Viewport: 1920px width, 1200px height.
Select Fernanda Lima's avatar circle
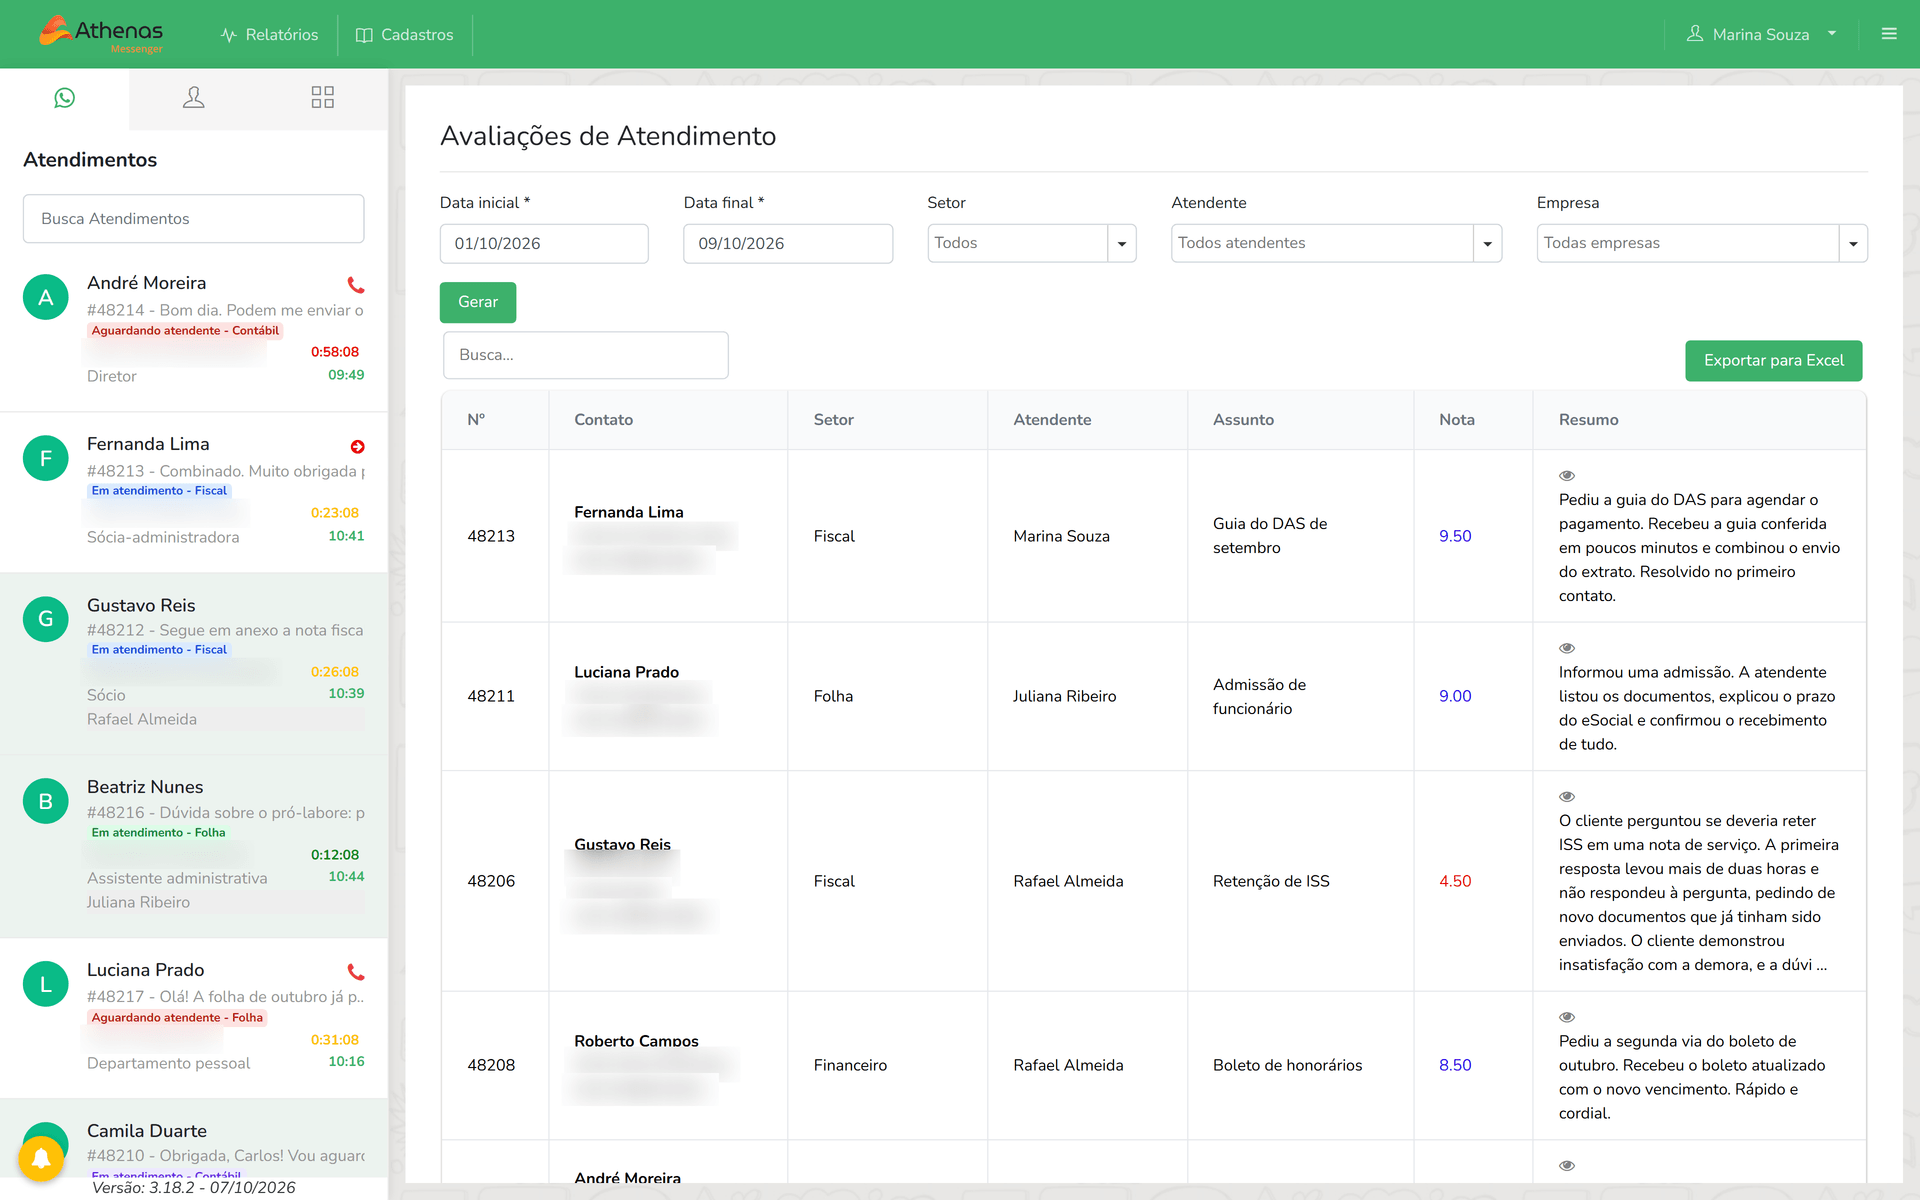46,458
